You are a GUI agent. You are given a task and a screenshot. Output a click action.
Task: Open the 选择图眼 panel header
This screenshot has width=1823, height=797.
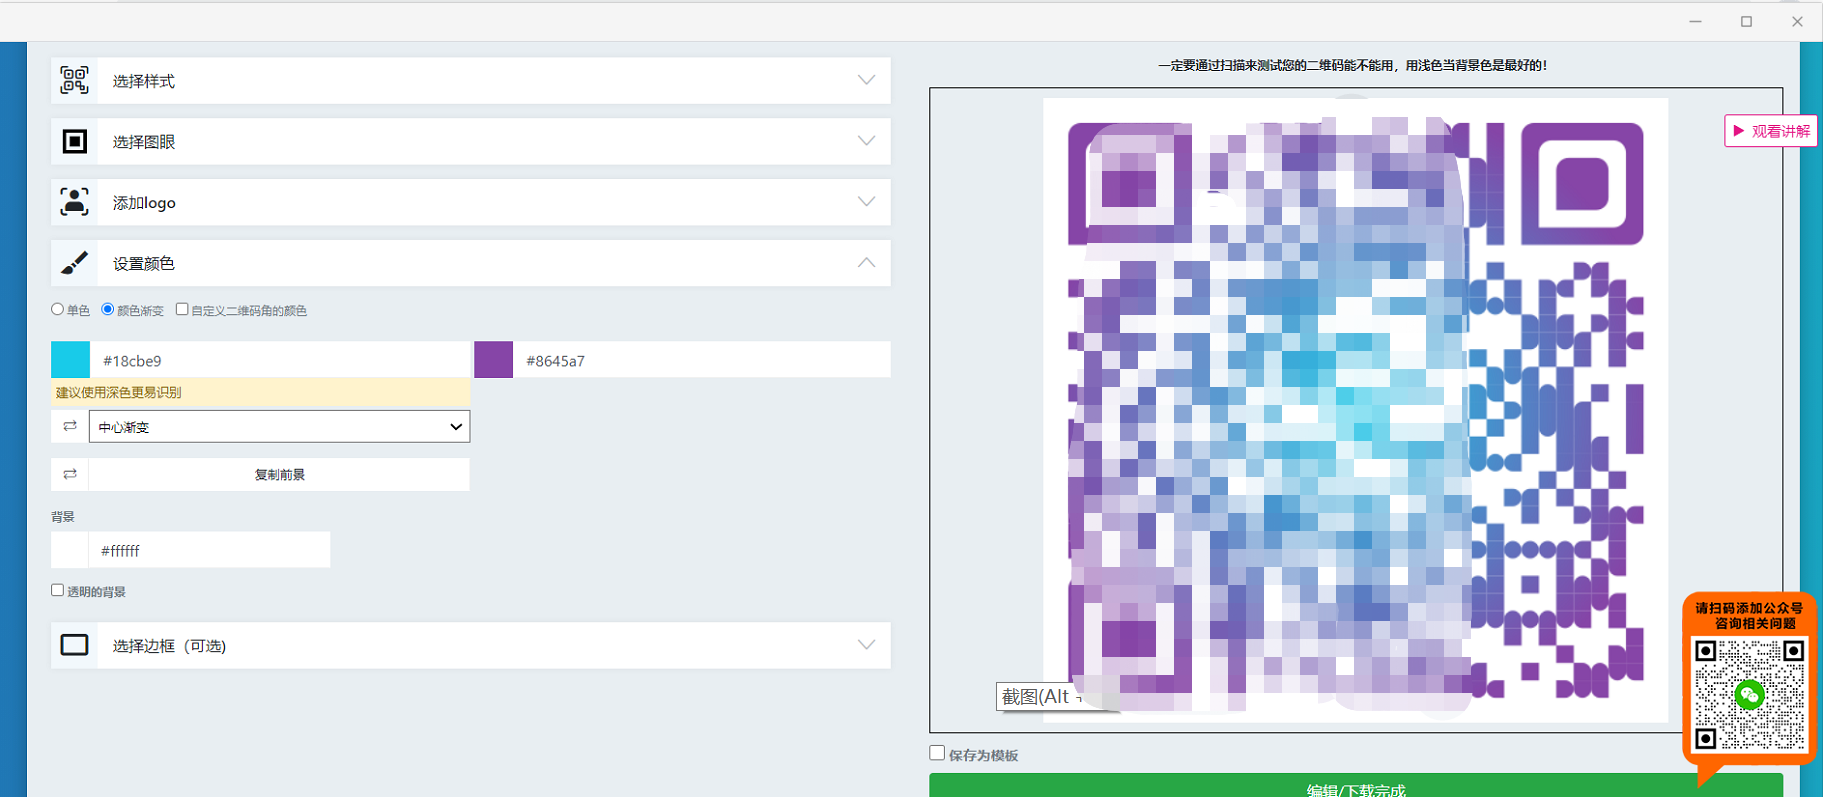tap(470, 141)
